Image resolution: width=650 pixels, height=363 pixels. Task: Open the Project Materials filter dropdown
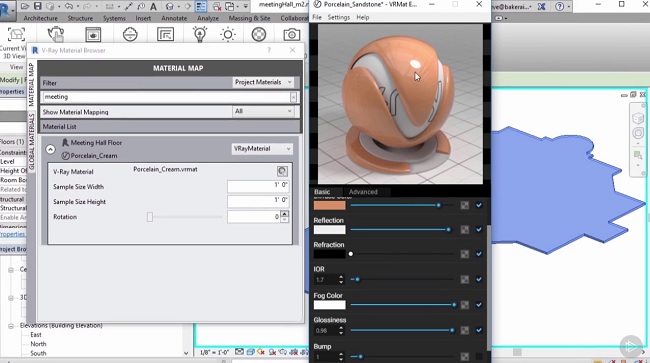[263, 82]
